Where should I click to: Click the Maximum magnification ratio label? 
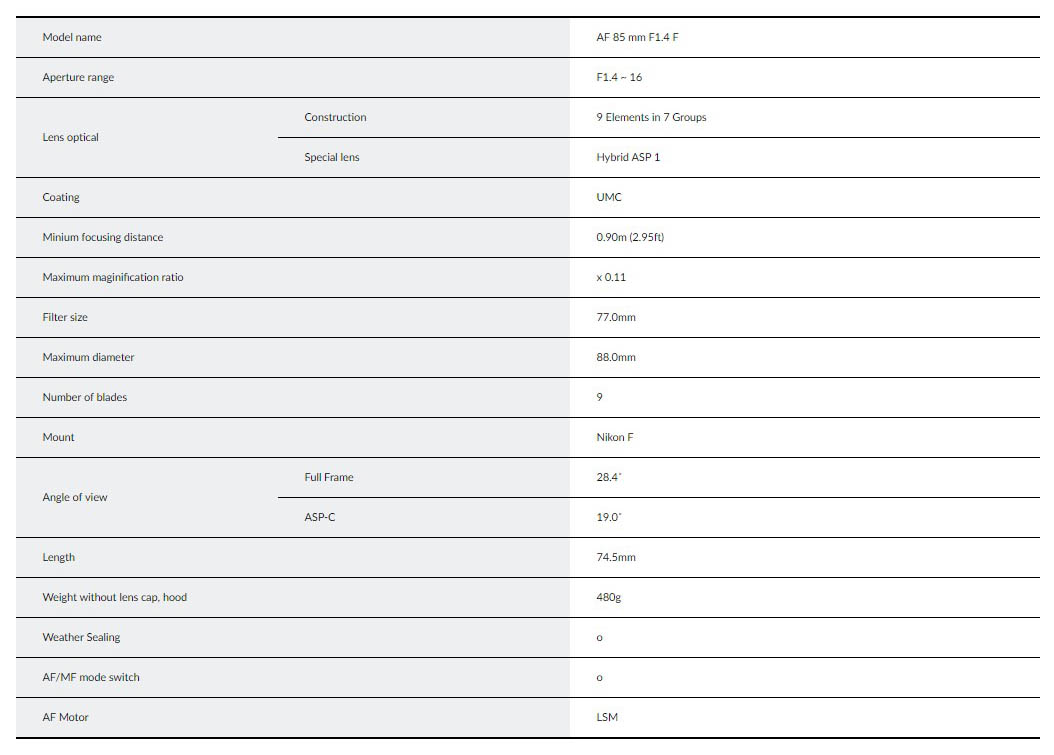113,278
